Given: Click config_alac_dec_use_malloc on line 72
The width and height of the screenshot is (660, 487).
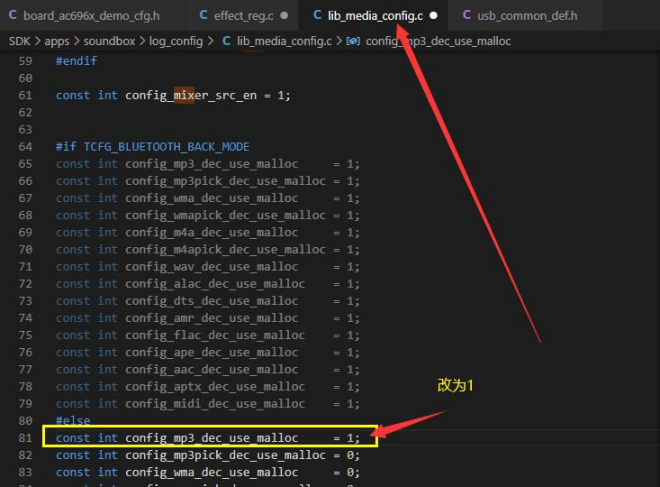Looking at the screenshot, I should pyautogui.click(x=215, y=284).
